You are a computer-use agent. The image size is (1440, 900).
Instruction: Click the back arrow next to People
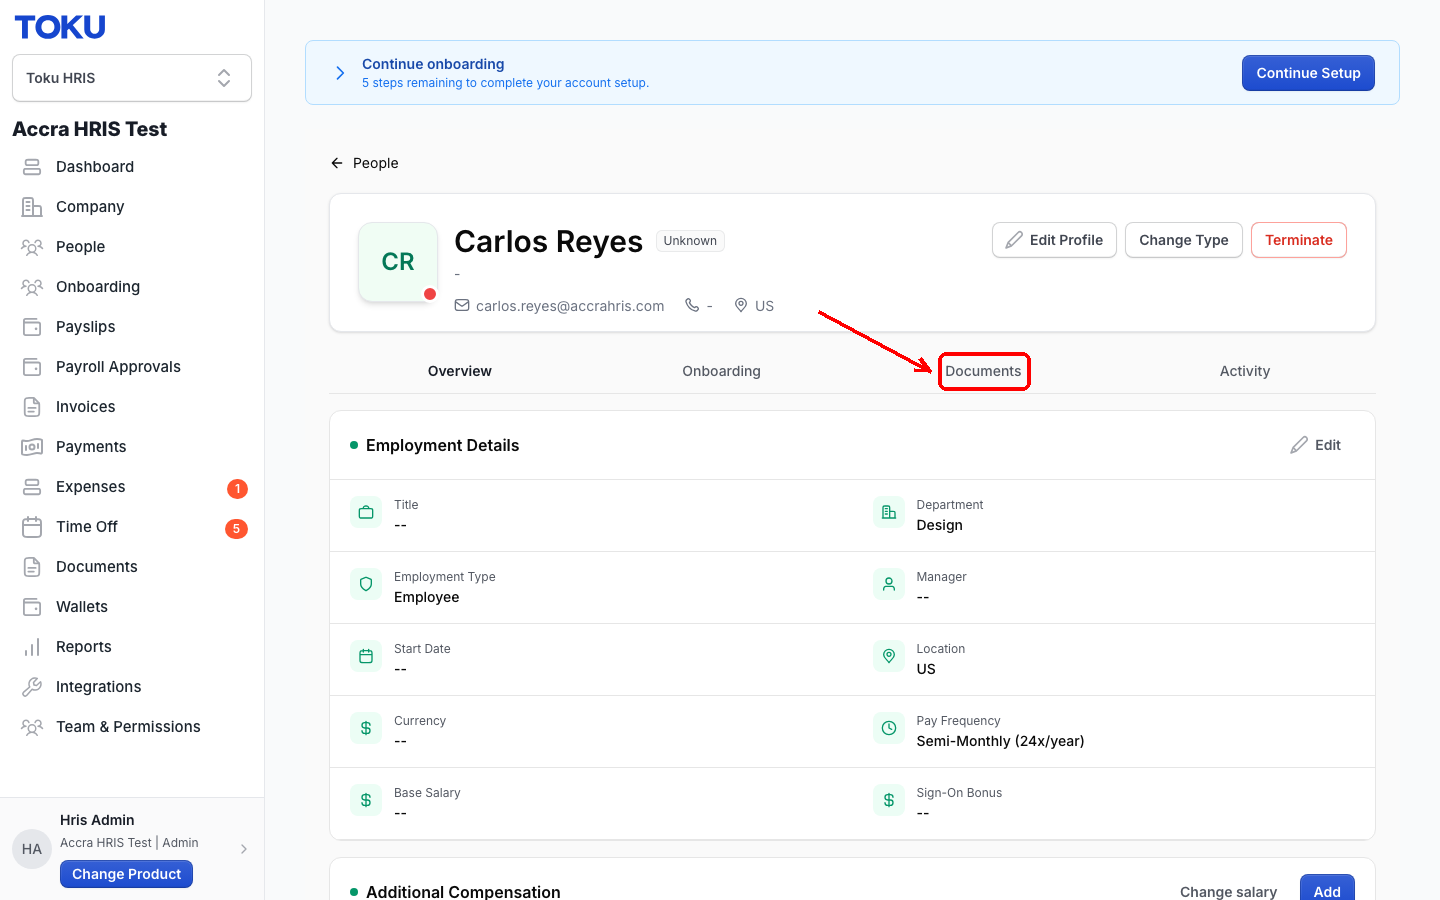tap(337, 163)
